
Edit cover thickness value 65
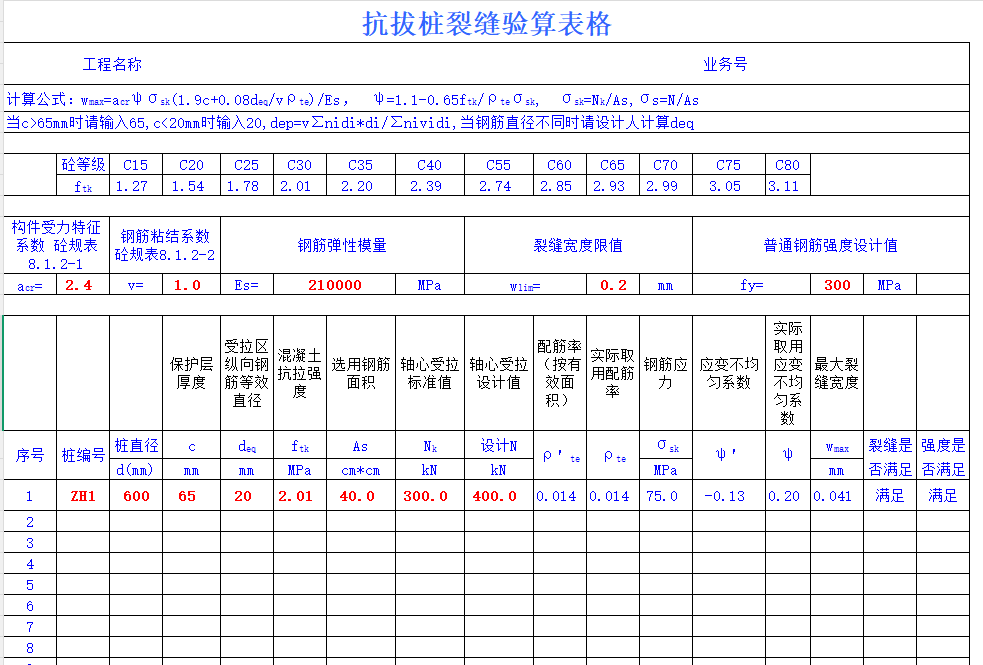pyautogui.click(x=191, y=496)
